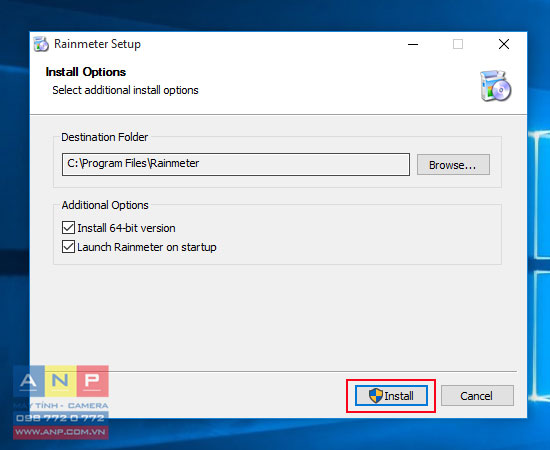Toggle the Launch Rainmeter on startup checkbox
Image resolution: width=550 pixels, height=450 pixels.
68,247
